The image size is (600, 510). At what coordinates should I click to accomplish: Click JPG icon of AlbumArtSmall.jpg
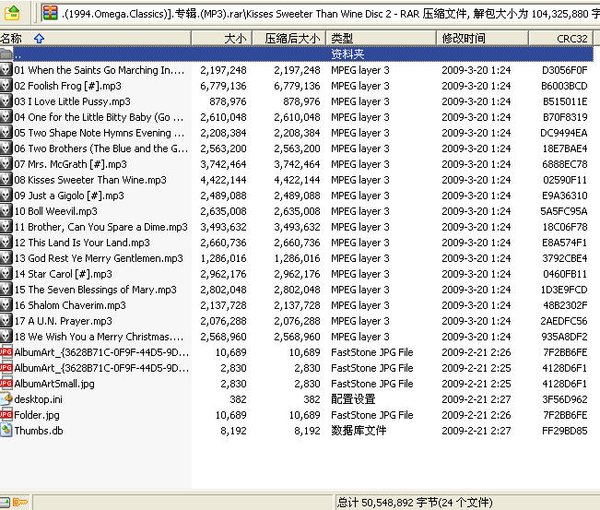(x=6, y=383)
